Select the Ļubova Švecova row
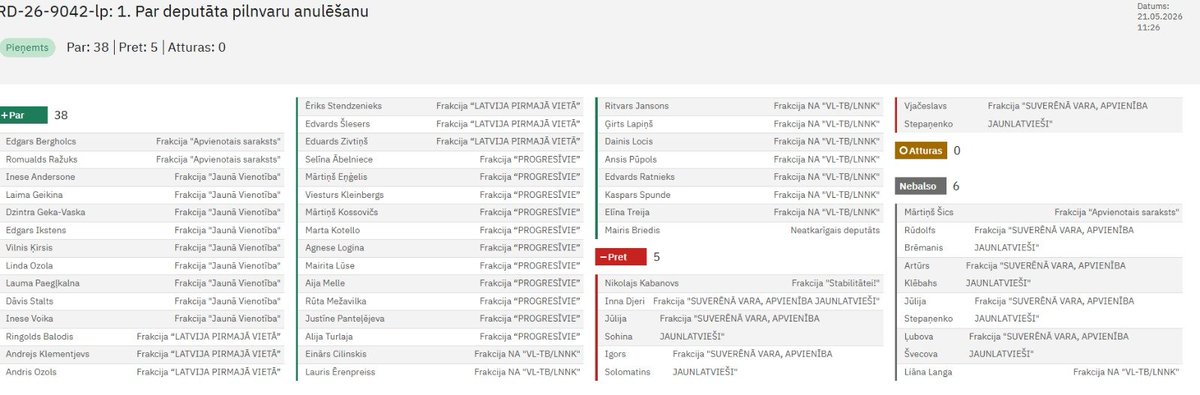 (x=1040, y=345)
